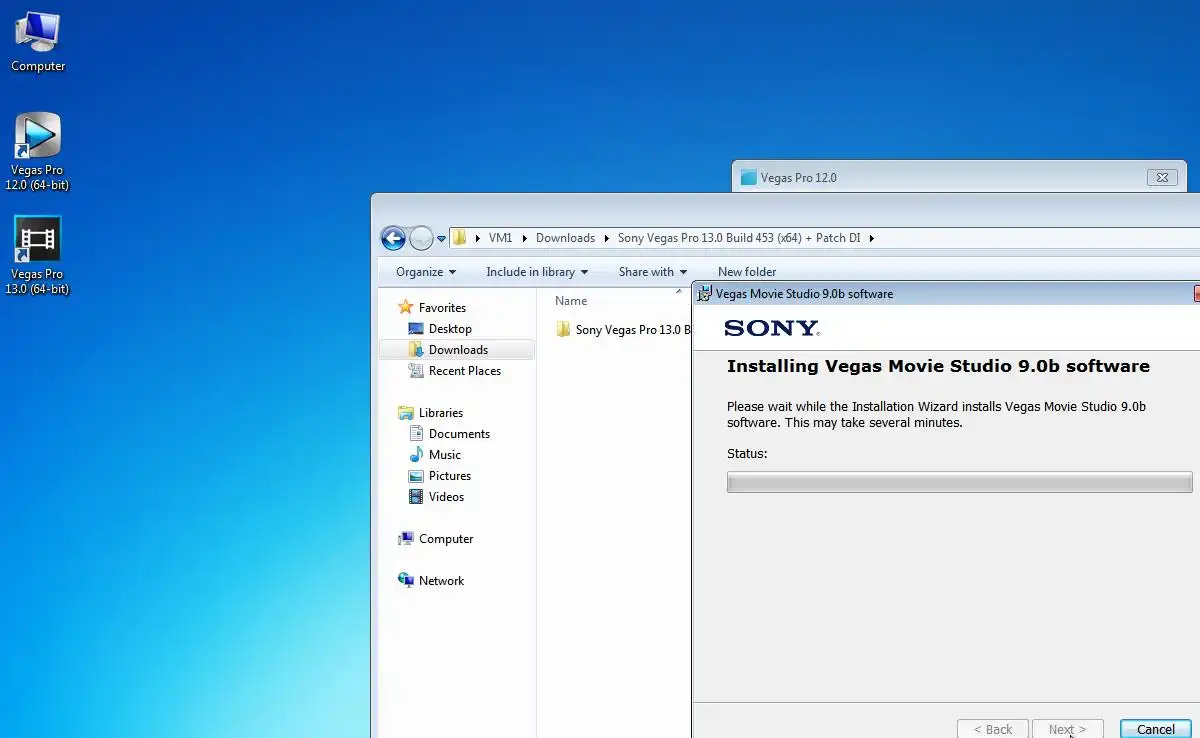Viewport: 1200px width, 738px height.
Task: Open the Videos library
Action: pos(437,497)
